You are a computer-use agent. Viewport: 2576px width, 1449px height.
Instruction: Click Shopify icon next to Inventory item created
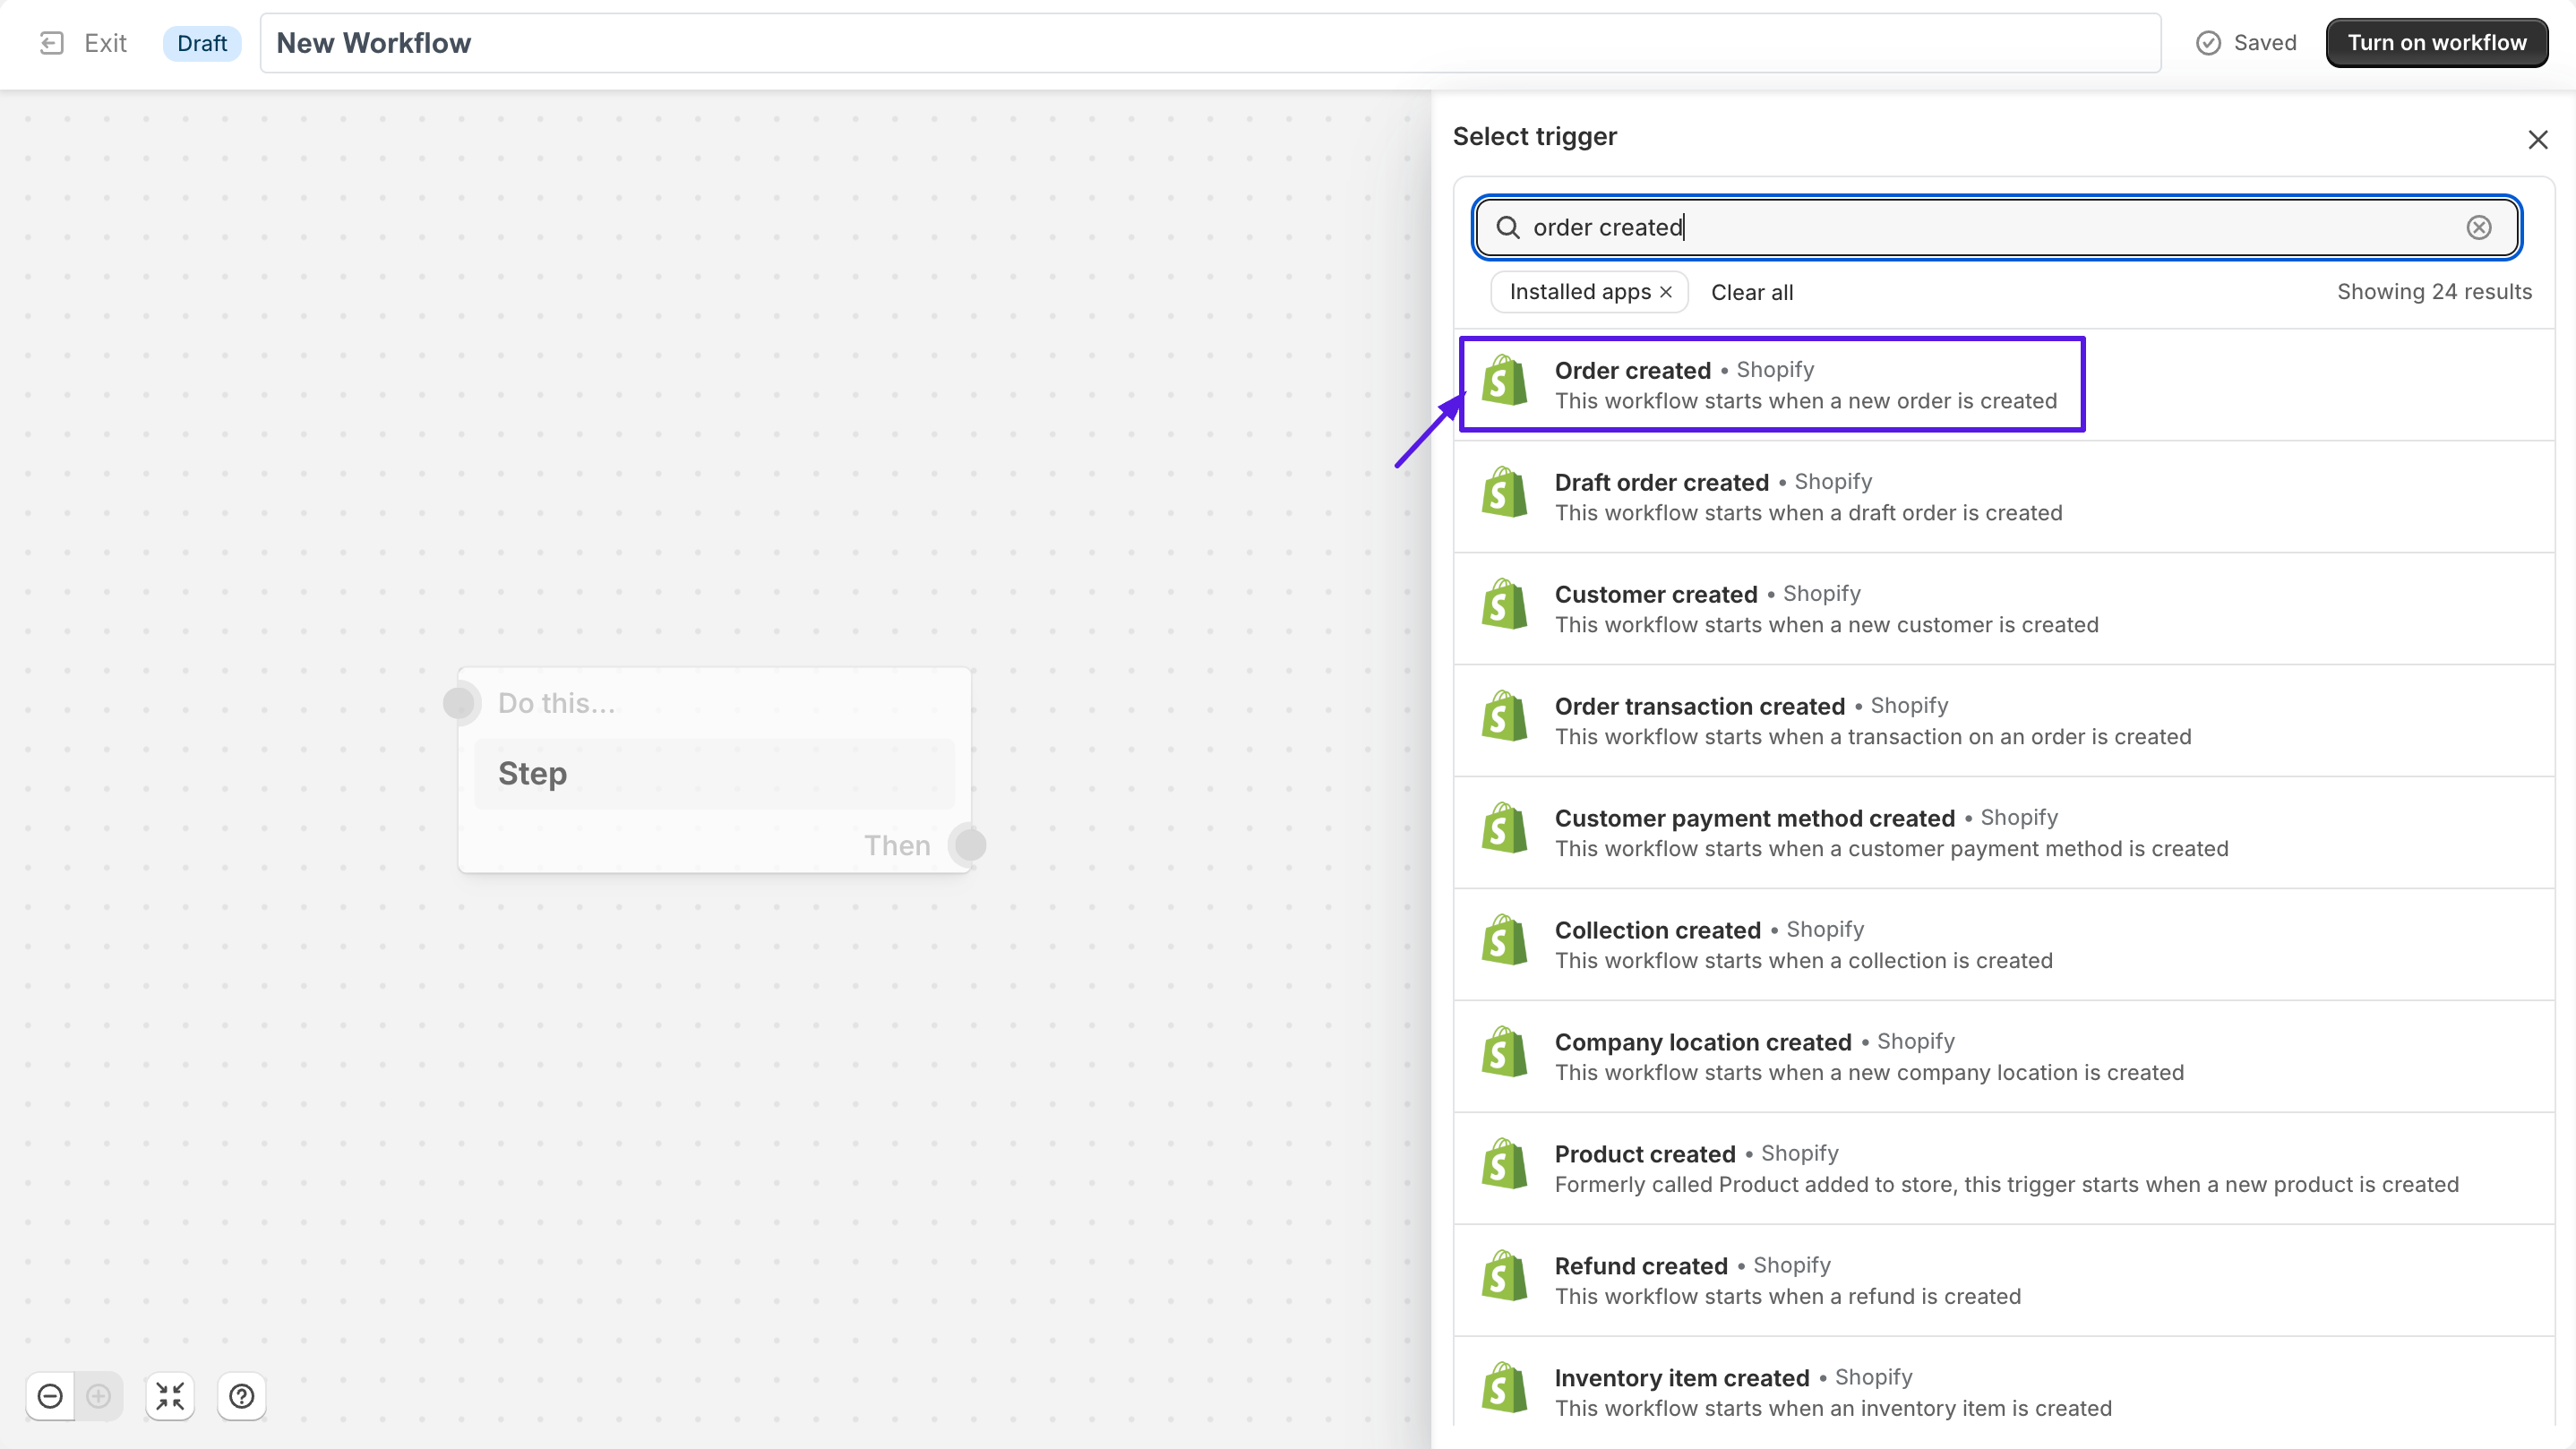(x=1505, y=1389)
